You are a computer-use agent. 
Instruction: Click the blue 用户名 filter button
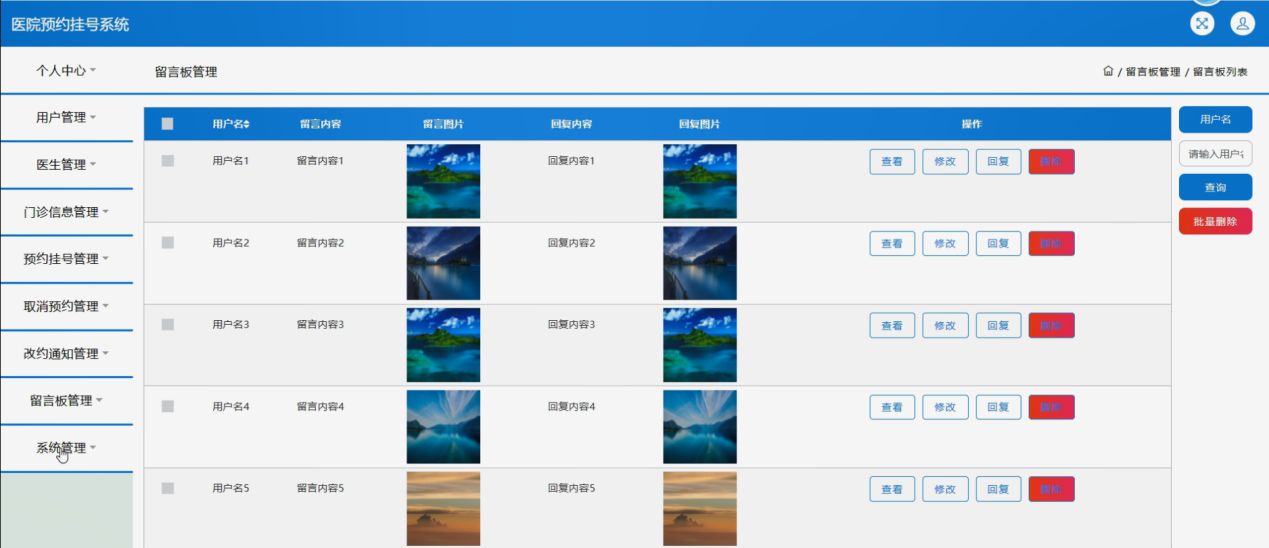pyautogui.click(x=1215, y=120)
